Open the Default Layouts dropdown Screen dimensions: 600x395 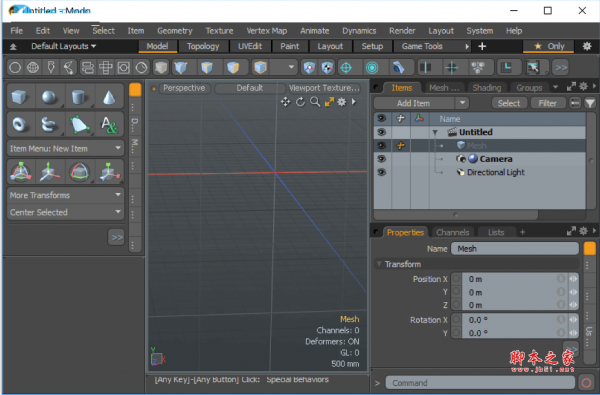[x=63, y=46]
